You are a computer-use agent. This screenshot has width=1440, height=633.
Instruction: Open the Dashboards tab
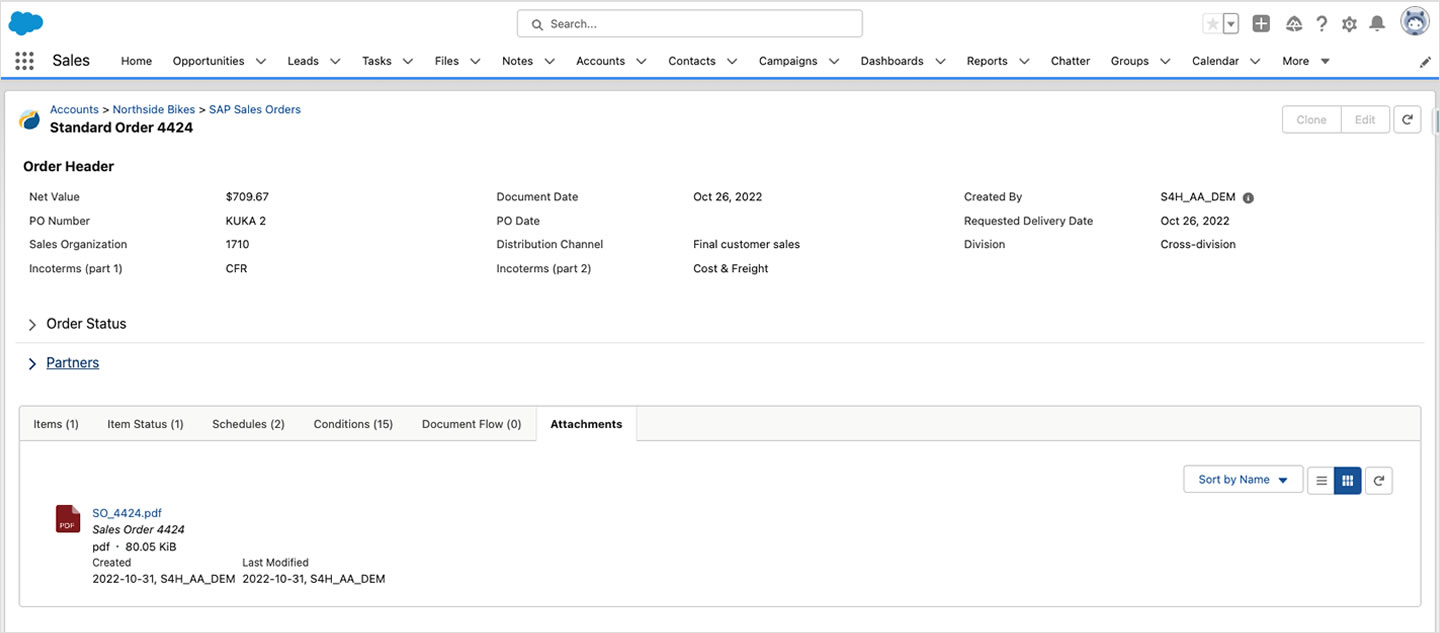pos(892,61)
